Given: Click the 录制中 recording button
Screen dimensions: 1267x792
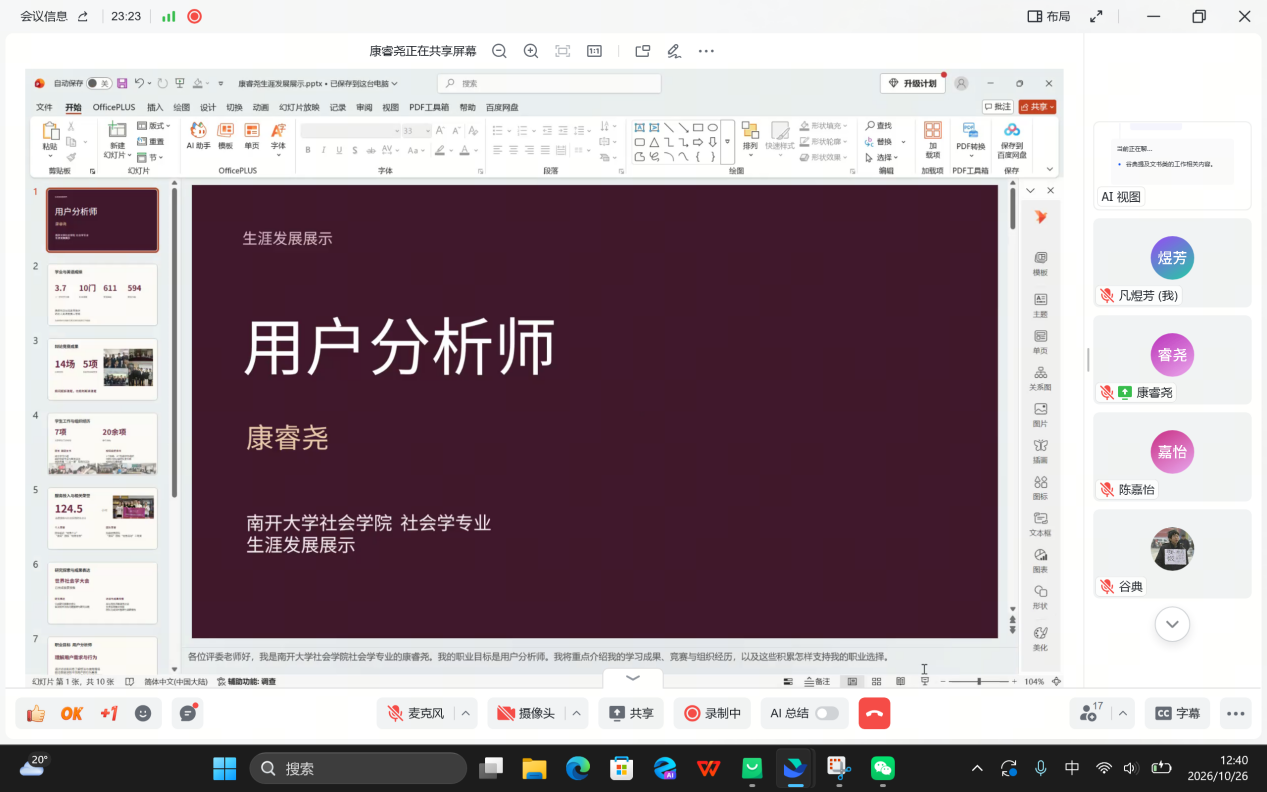Looking at the screenshot, I should tap(712, 713).
